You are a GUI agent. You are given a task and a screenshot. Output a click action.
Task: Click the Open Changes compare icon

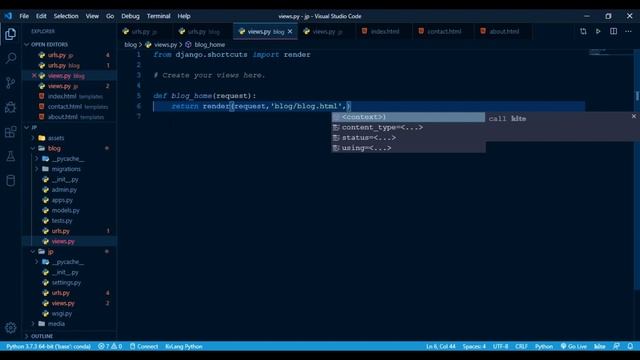pyautogui.click(x=583, y=31)
